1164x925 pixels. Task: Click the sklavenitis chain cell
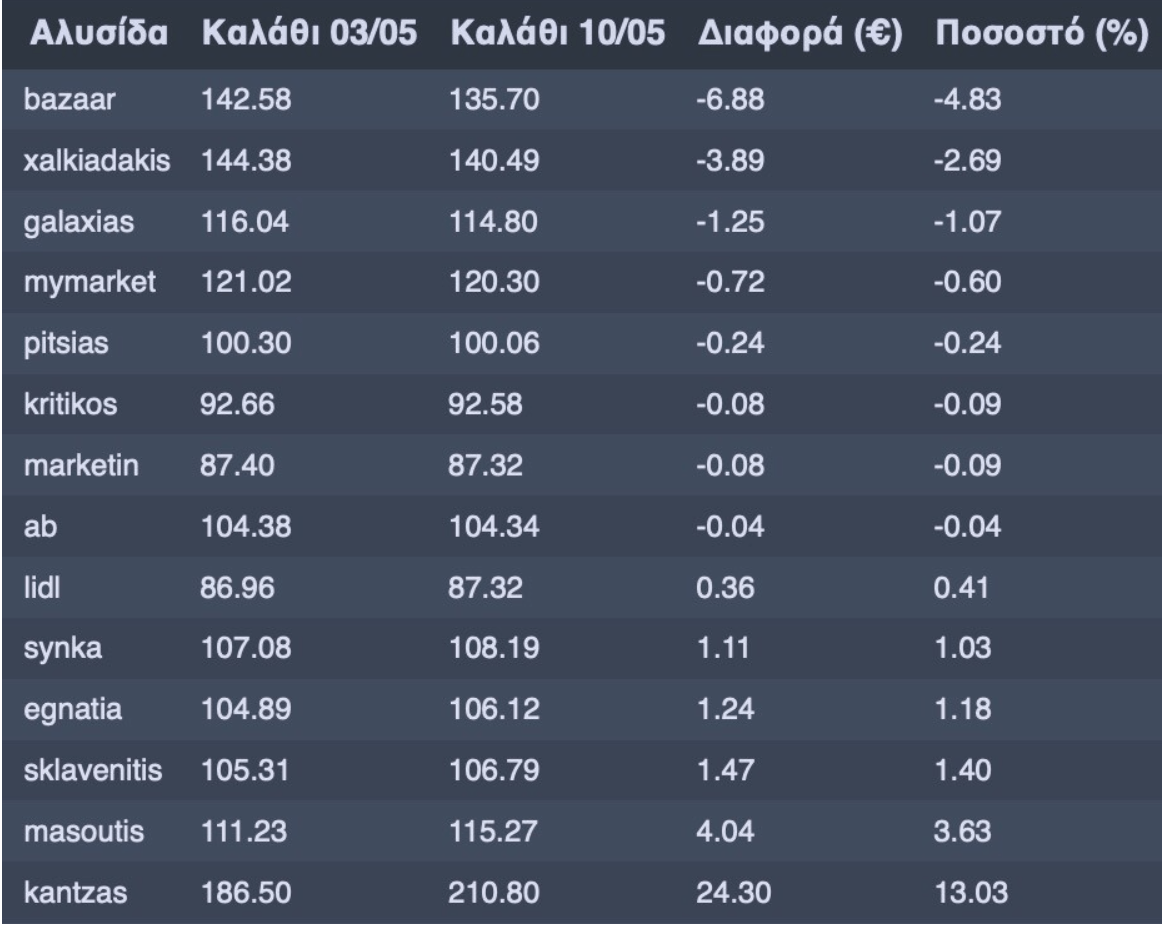coord(93,770)
